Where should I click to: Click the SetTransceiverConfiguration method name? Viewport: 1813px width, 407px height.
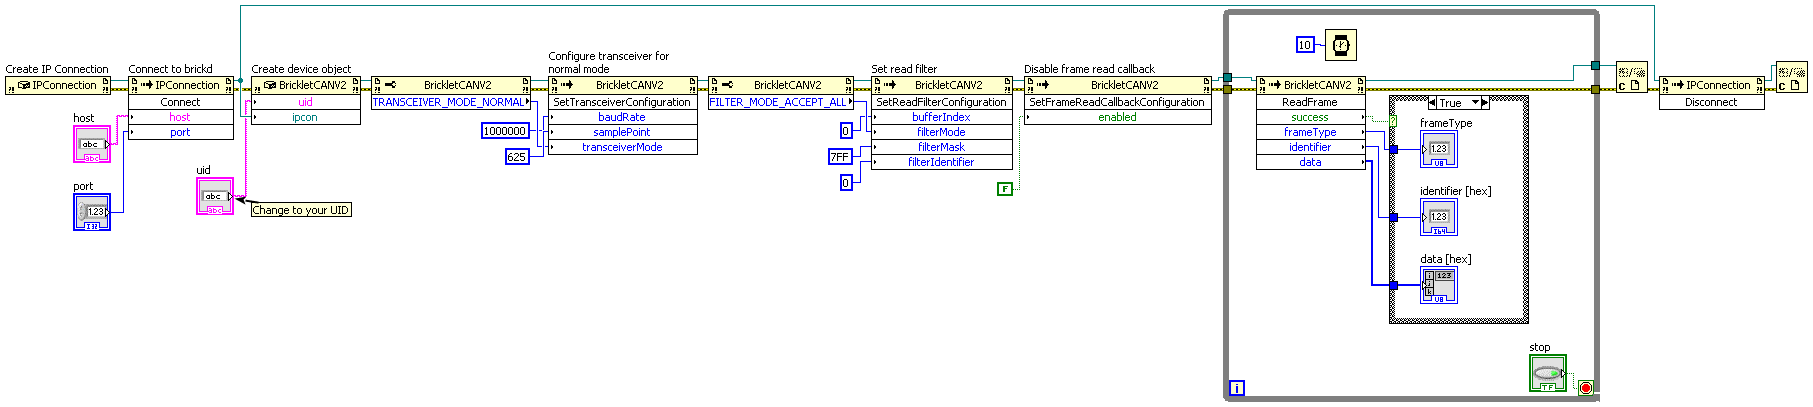[x=622, y=102]
